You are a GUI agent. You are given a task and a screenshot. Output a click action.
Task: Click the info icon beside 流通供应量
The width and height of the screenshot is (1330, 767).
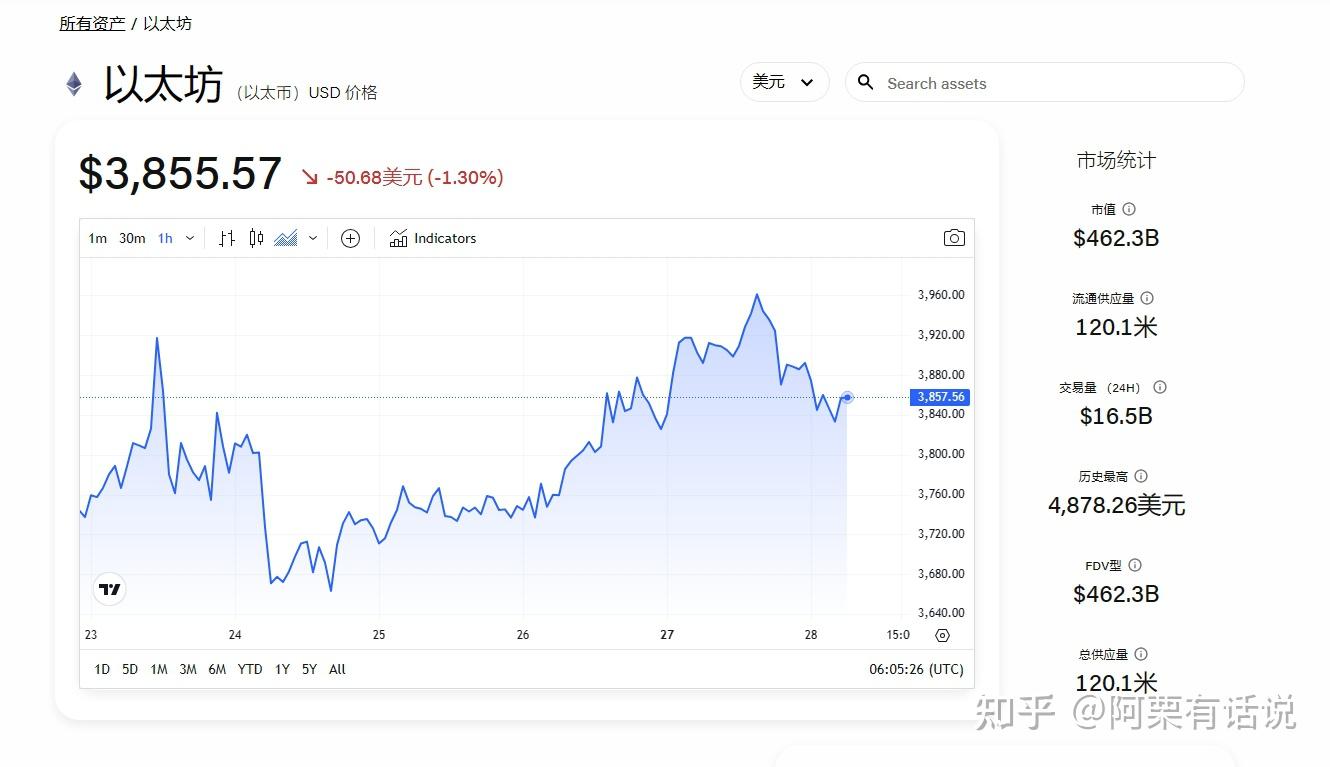pyautogui.click(x=1147, y=298)
